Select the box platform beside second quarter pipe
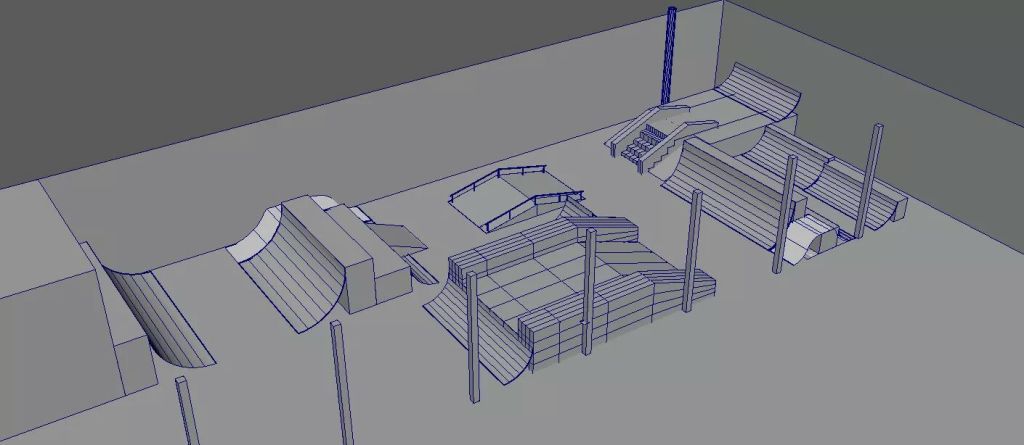 [370, 255]
